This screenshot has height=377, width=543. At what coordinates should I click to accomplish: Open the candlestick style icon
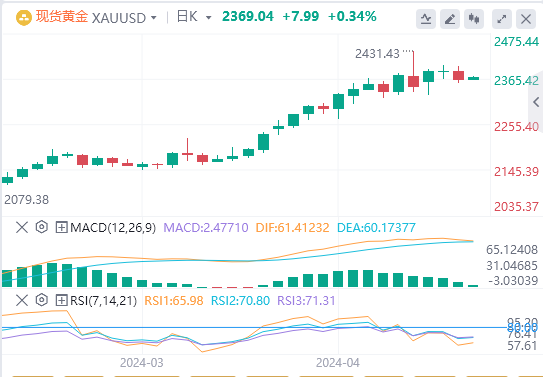[474, 19]
